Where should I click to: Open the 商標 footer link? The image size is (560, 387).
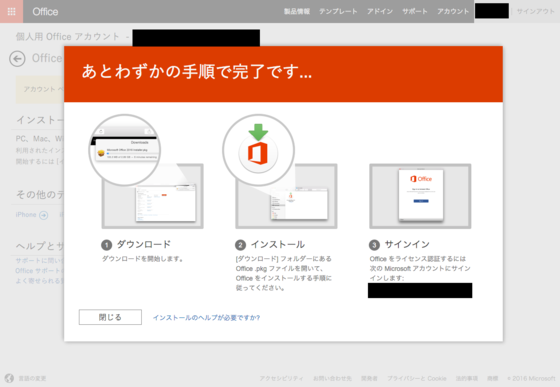pos(492,378)
